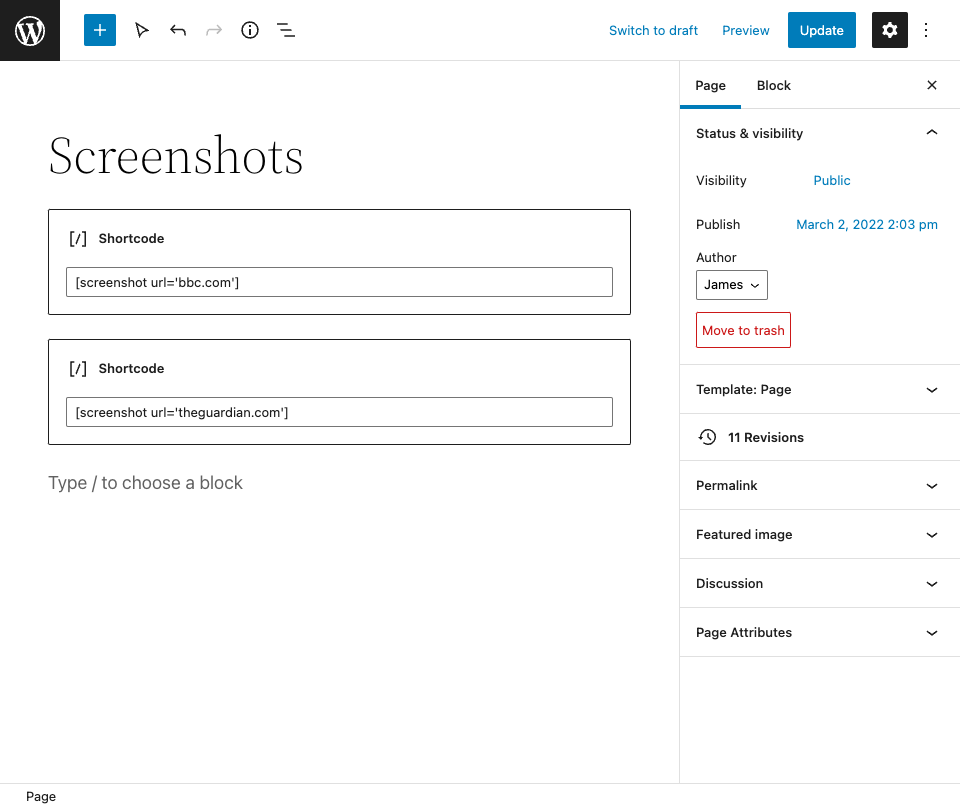This screenshot has width=960, height=808.
Task: Click the Update button
Action: (x=821, y=30)
